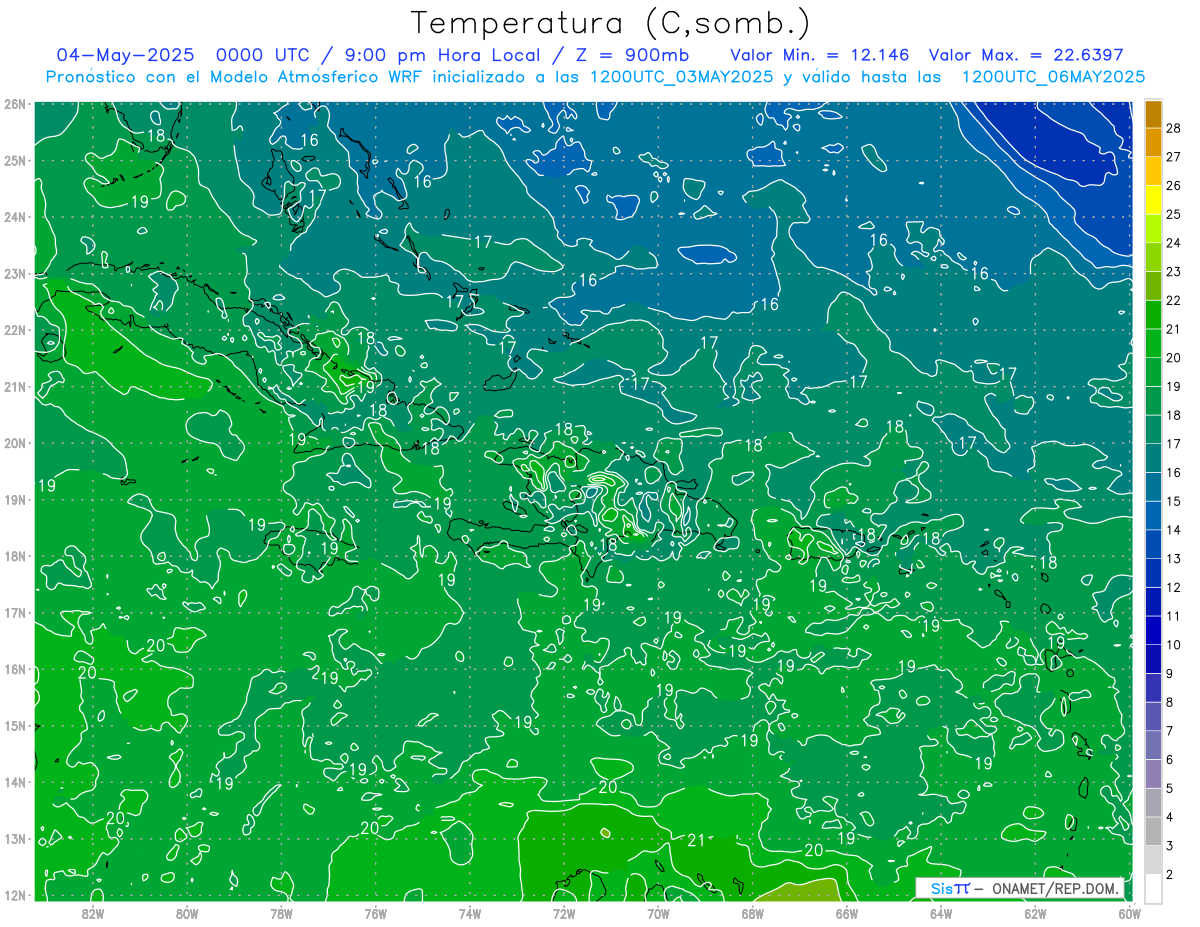Click the 19N latitude axis label
Screen dimensions: 1200x927
pos(15,499)
